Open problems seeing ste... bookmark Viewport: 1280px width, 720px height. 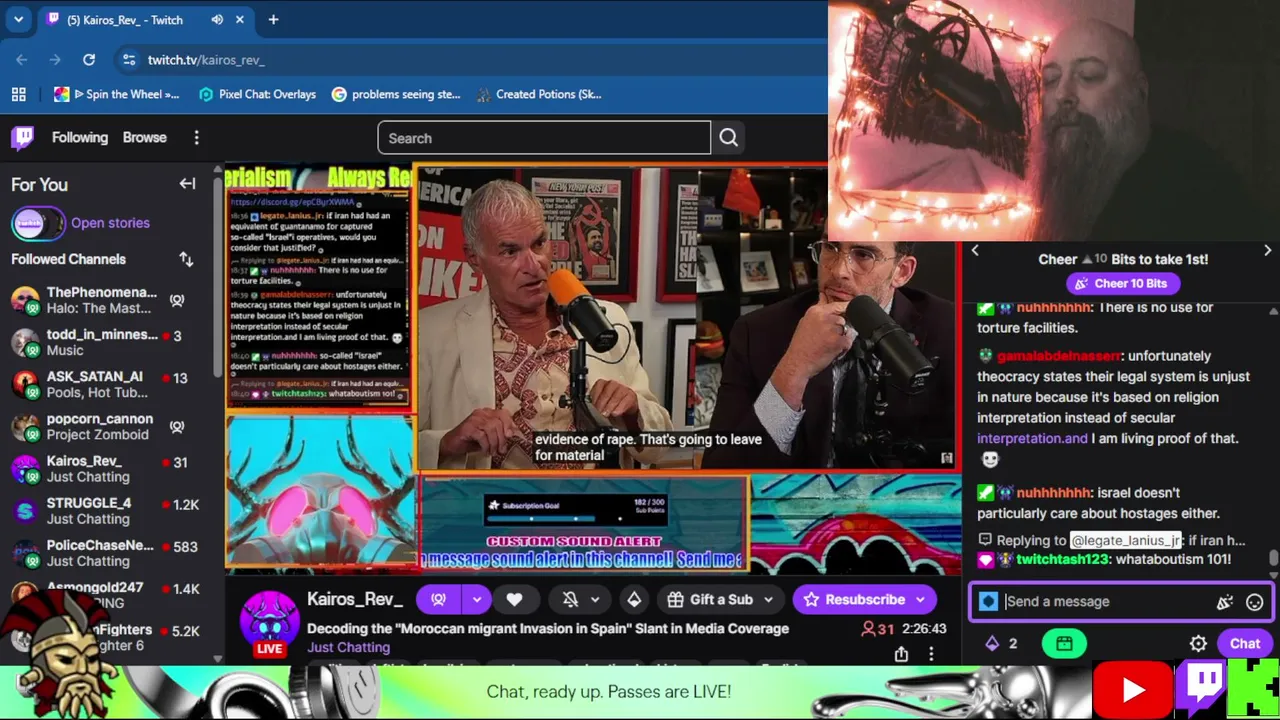coord(396,94)
